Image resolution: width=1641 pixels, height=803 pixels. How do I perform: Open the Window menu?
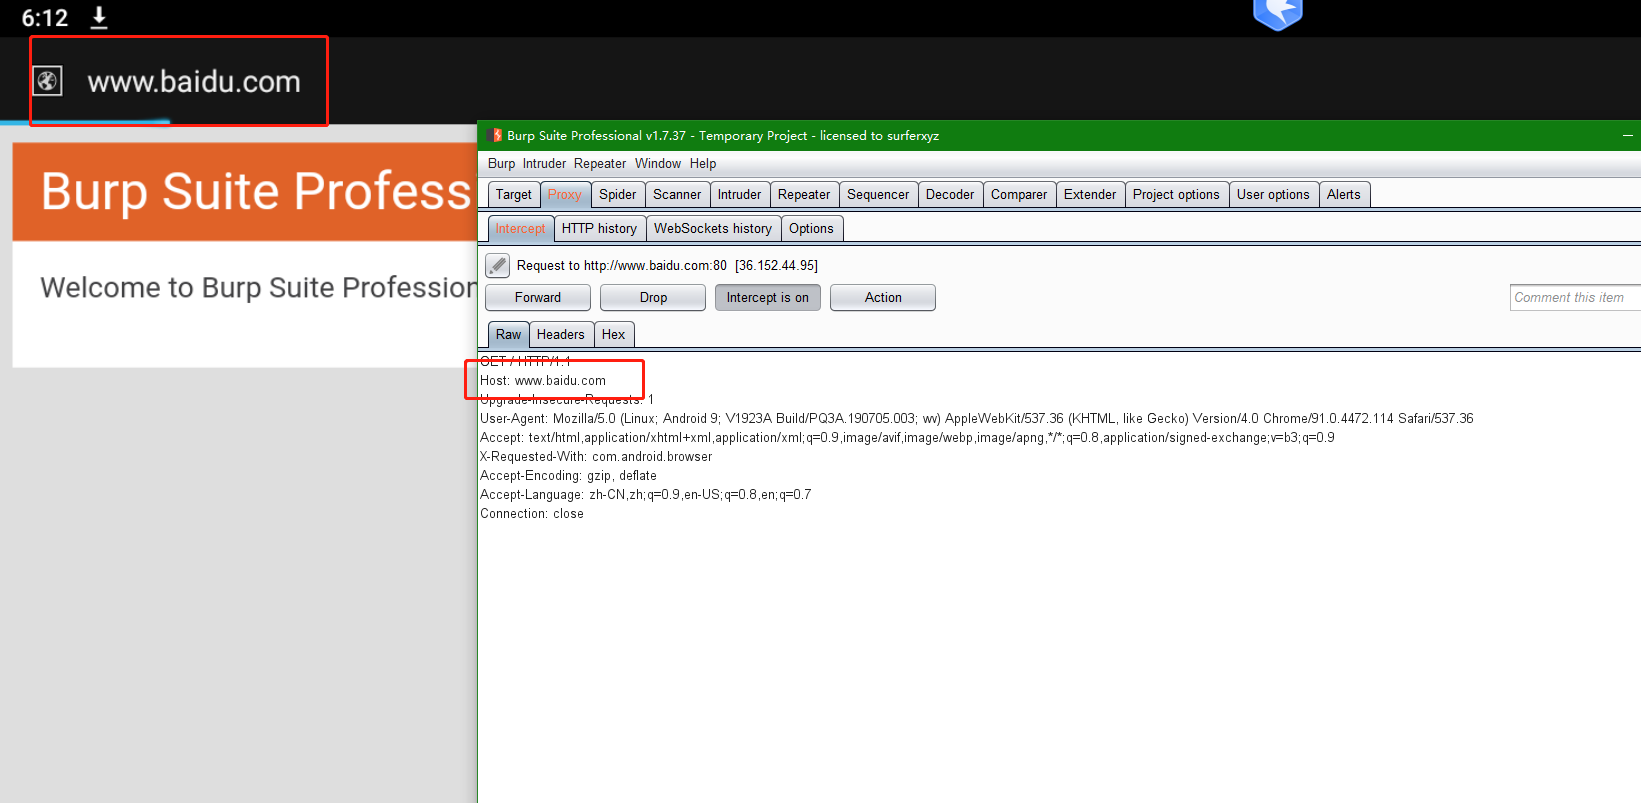tap(658, 163)
